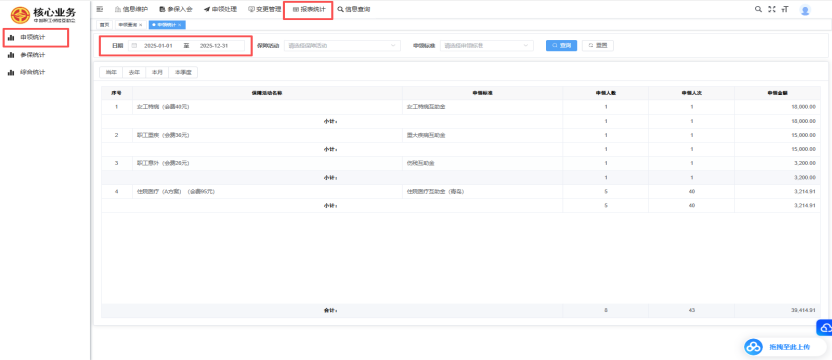Click the 重置 button

[x=598, y=46]
